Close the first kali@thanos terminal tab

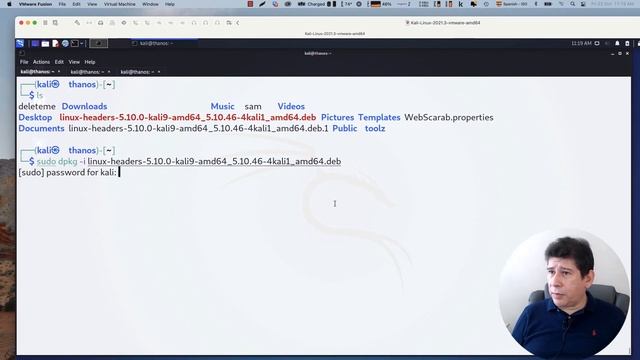[59, 72]
